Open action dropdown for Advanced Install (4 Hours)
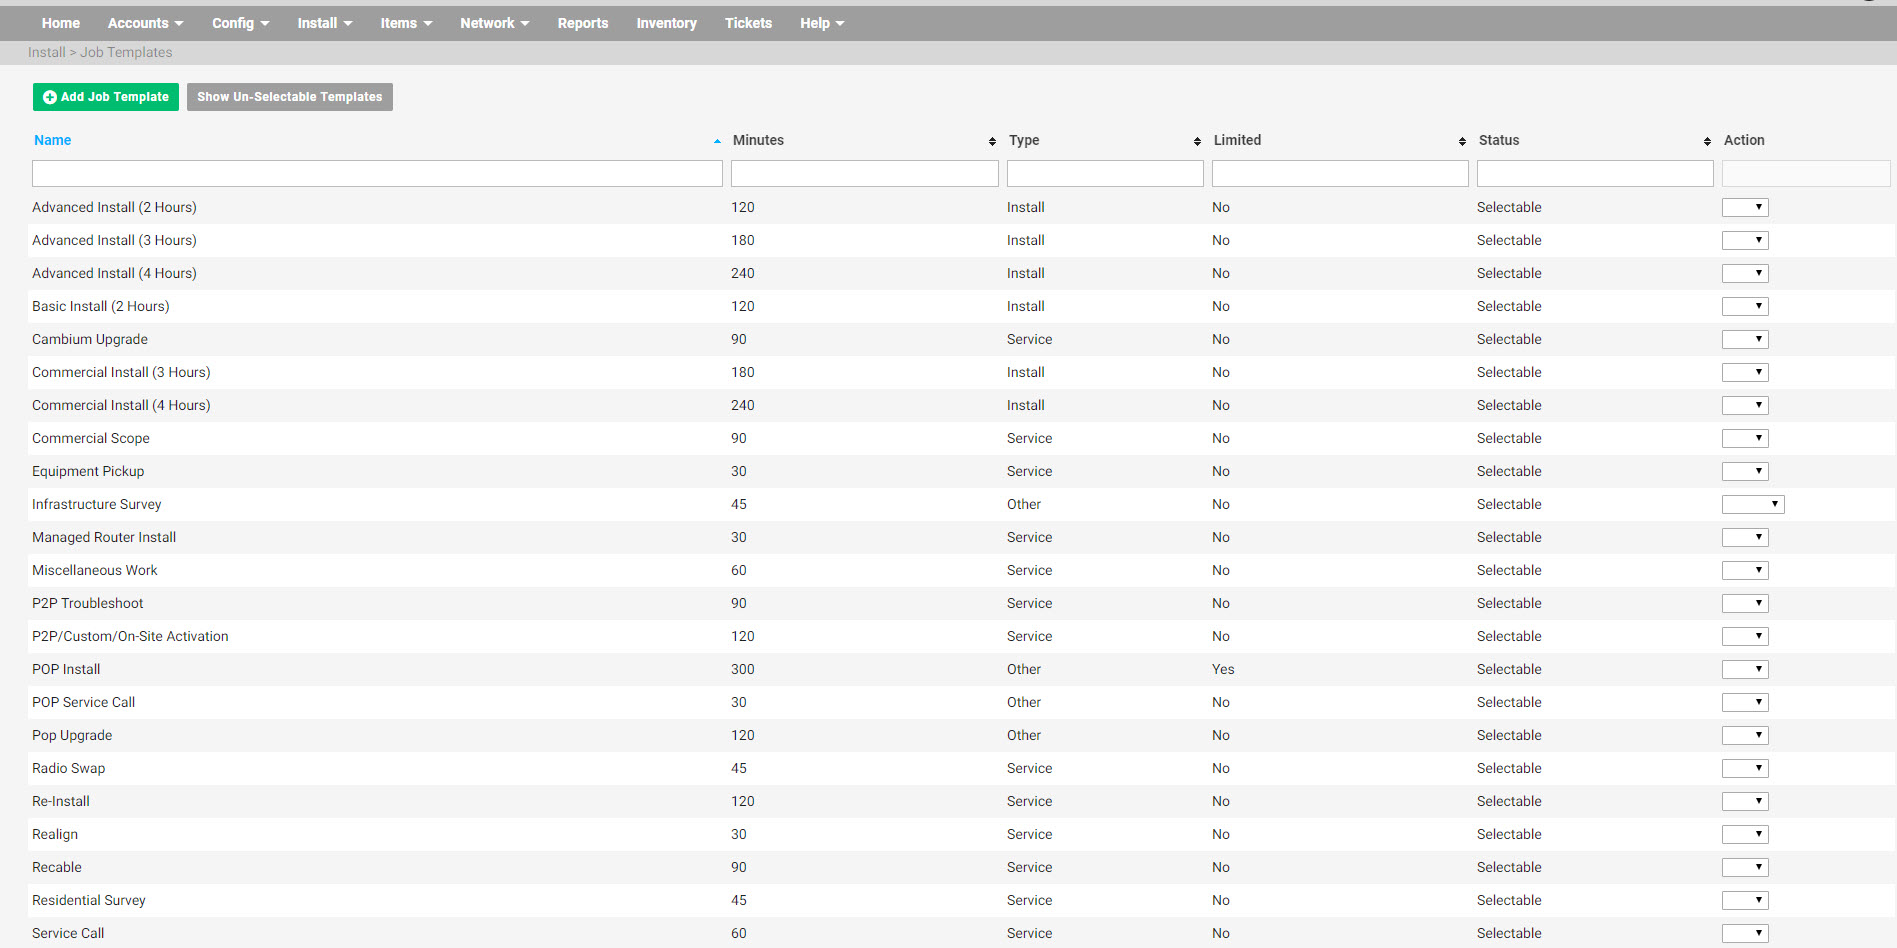This screenshot has height=948, width=1897. (x=1745, y=273)
